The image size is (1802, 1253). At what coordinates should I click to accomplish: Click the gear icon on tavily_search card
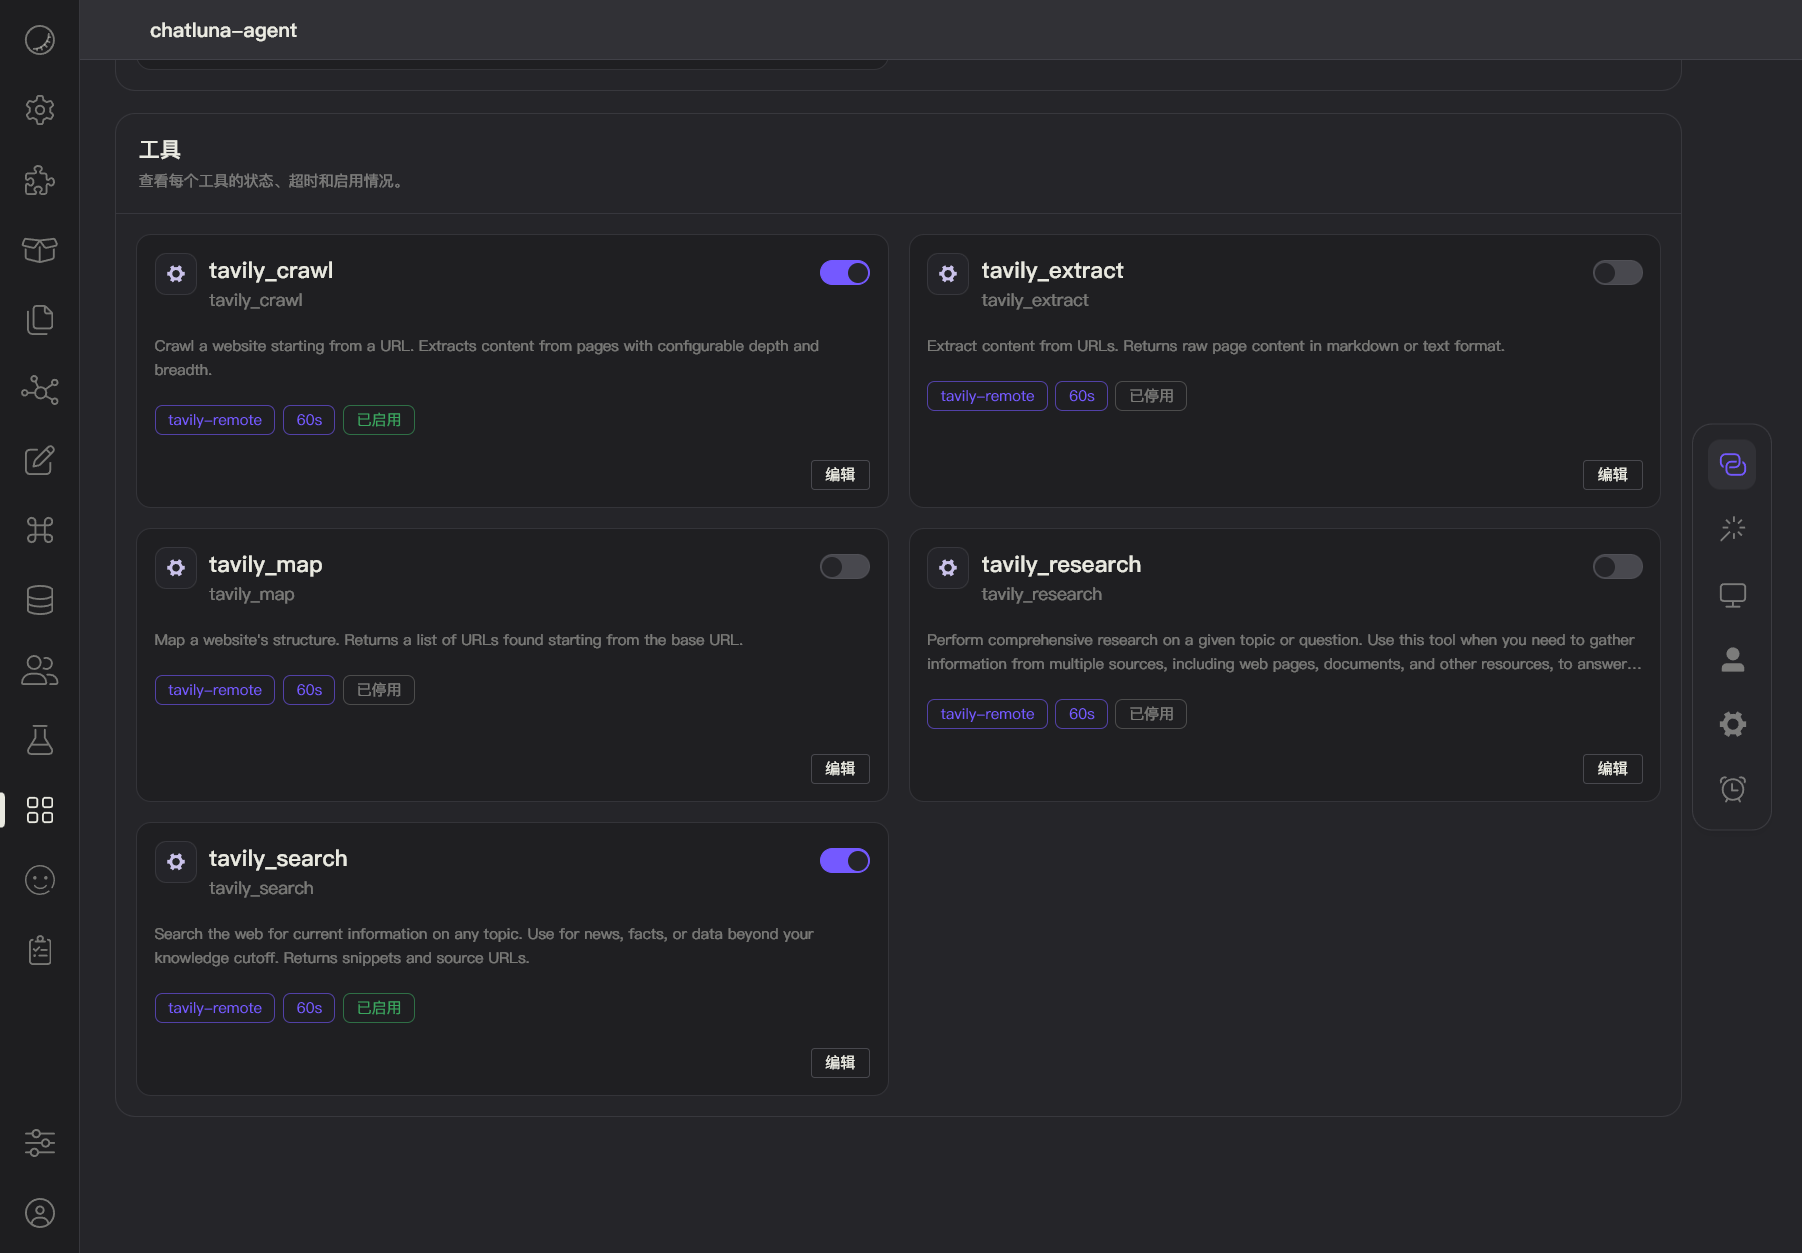[x=176, y=862]
